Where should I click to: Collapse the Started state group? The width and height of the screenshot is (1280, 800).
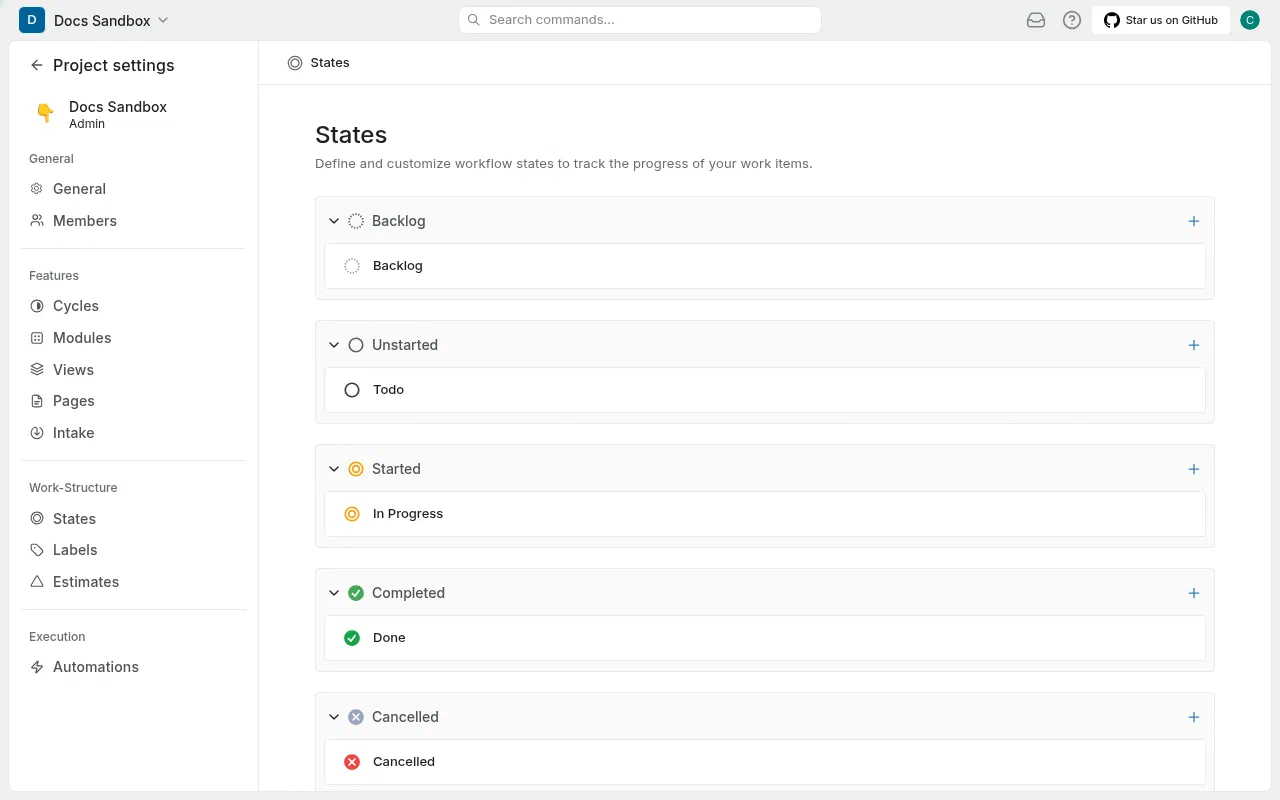point(334,469)
